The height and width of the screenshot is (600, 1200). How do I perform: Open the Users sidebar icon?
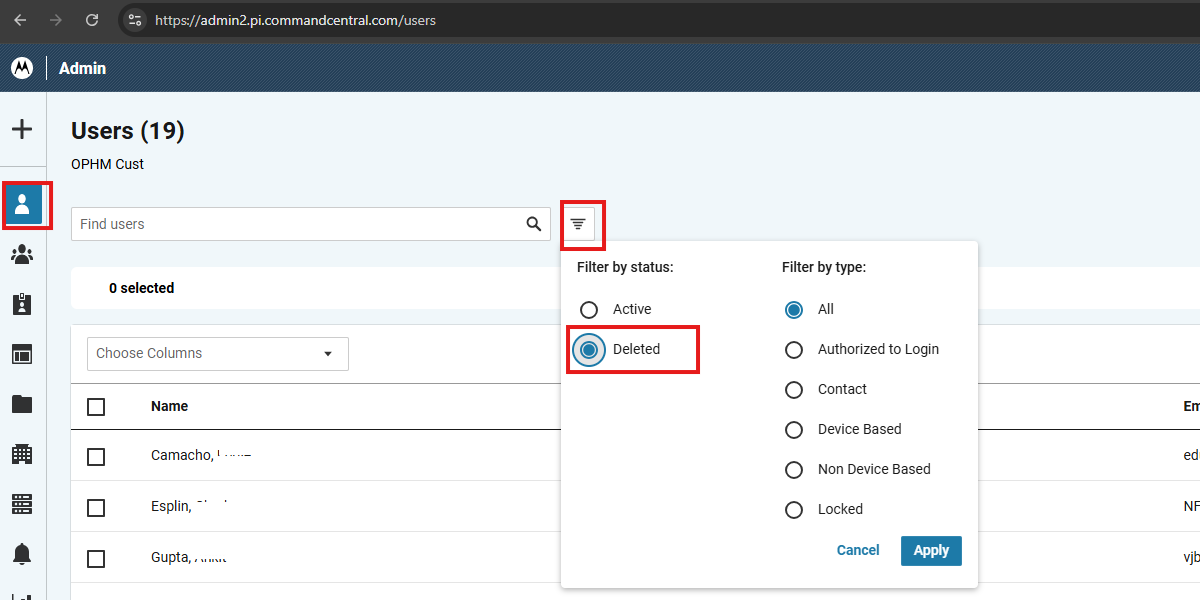tap(22, 205)
